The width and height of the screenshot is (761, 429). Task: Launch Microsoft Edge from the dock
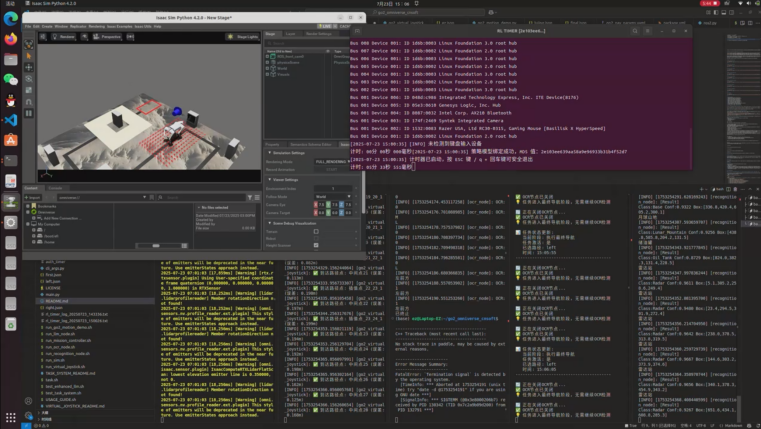(11, 18)
